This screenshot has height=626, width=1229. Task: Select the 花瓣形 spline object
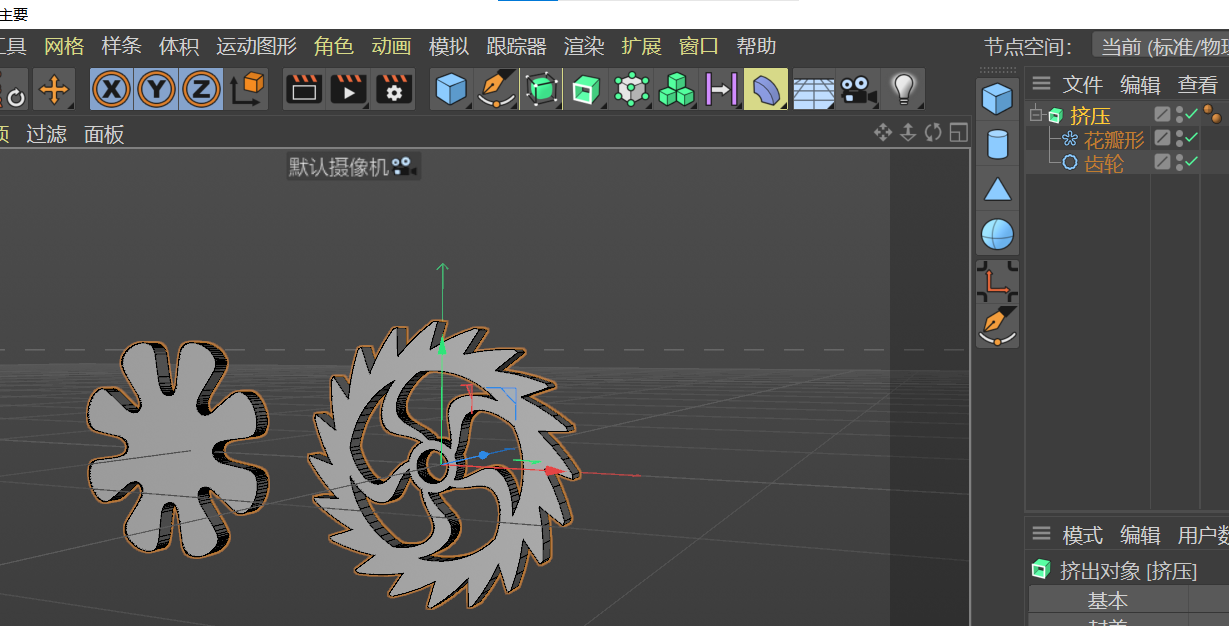[x=1114, y=139]
